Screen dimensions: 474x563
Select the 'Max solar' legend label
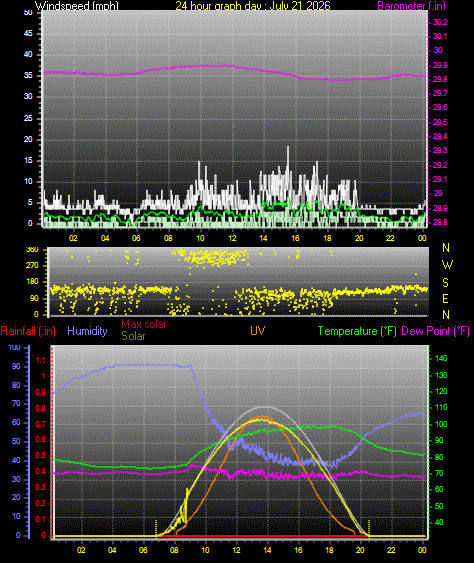(x=144, y=324)
